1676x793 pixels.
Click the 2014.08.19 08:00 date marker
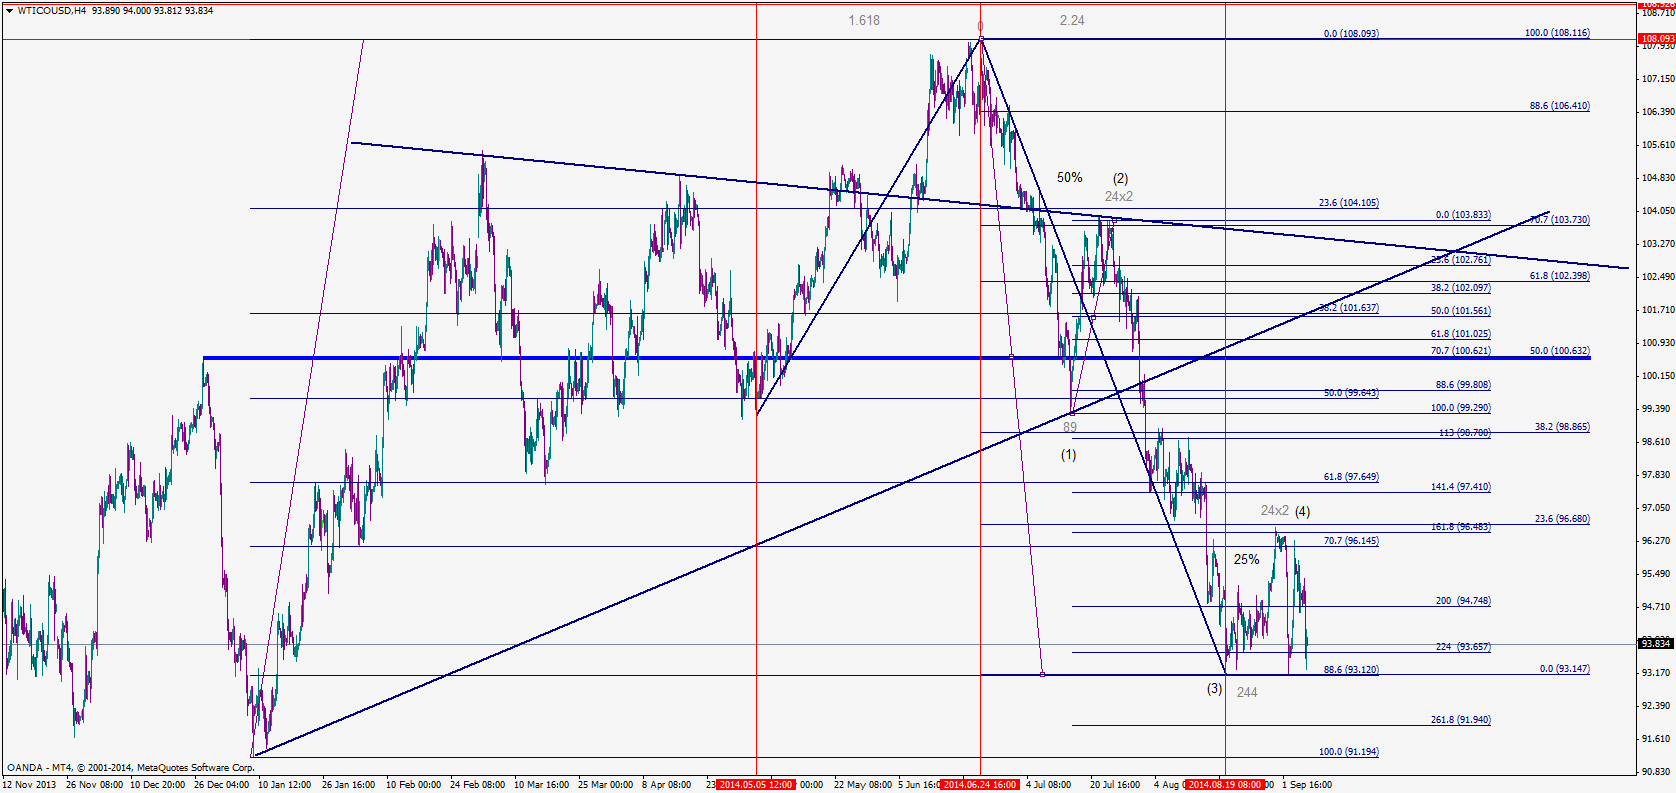[1225, 785]
